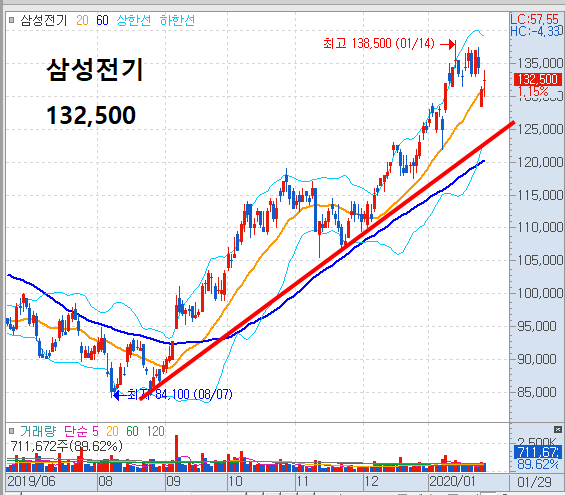Select the orange 20 period label in volume legend
565x495 pixels.
[112, 431]
